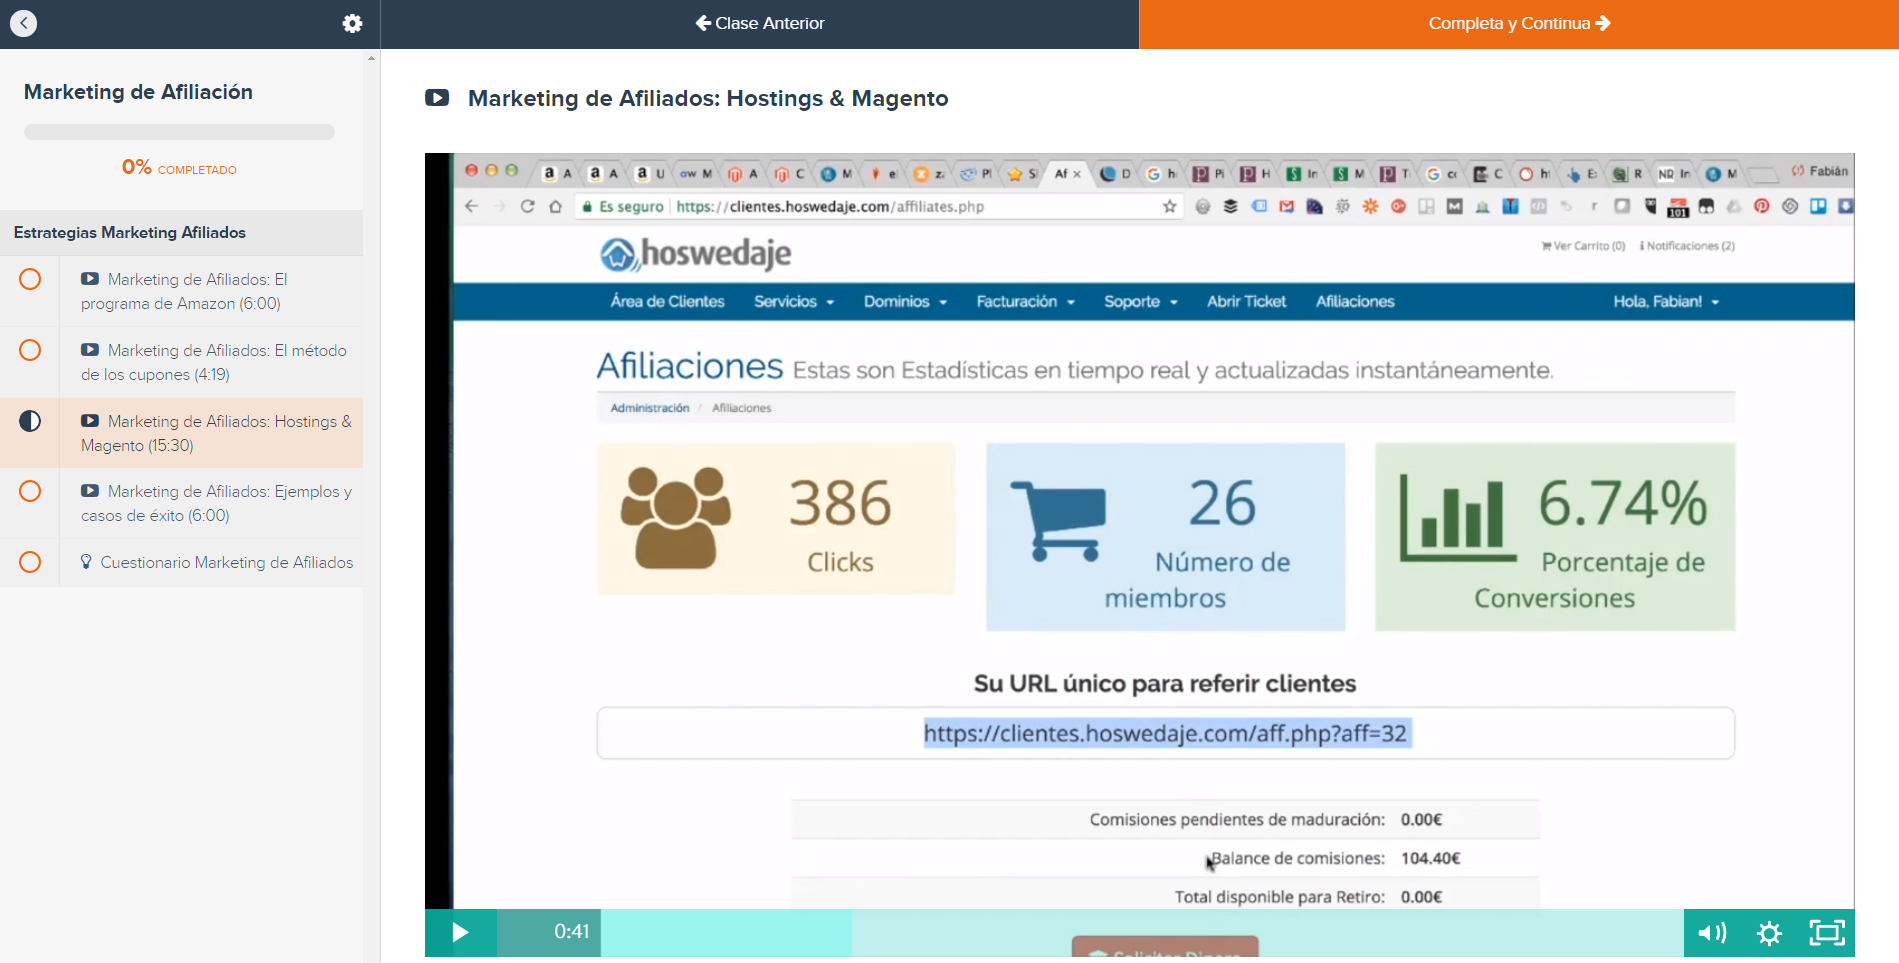Open Afiliaciones menu item
Image resolution: width=1899 pixels, height=963 pixels.
coord(1355,301)
